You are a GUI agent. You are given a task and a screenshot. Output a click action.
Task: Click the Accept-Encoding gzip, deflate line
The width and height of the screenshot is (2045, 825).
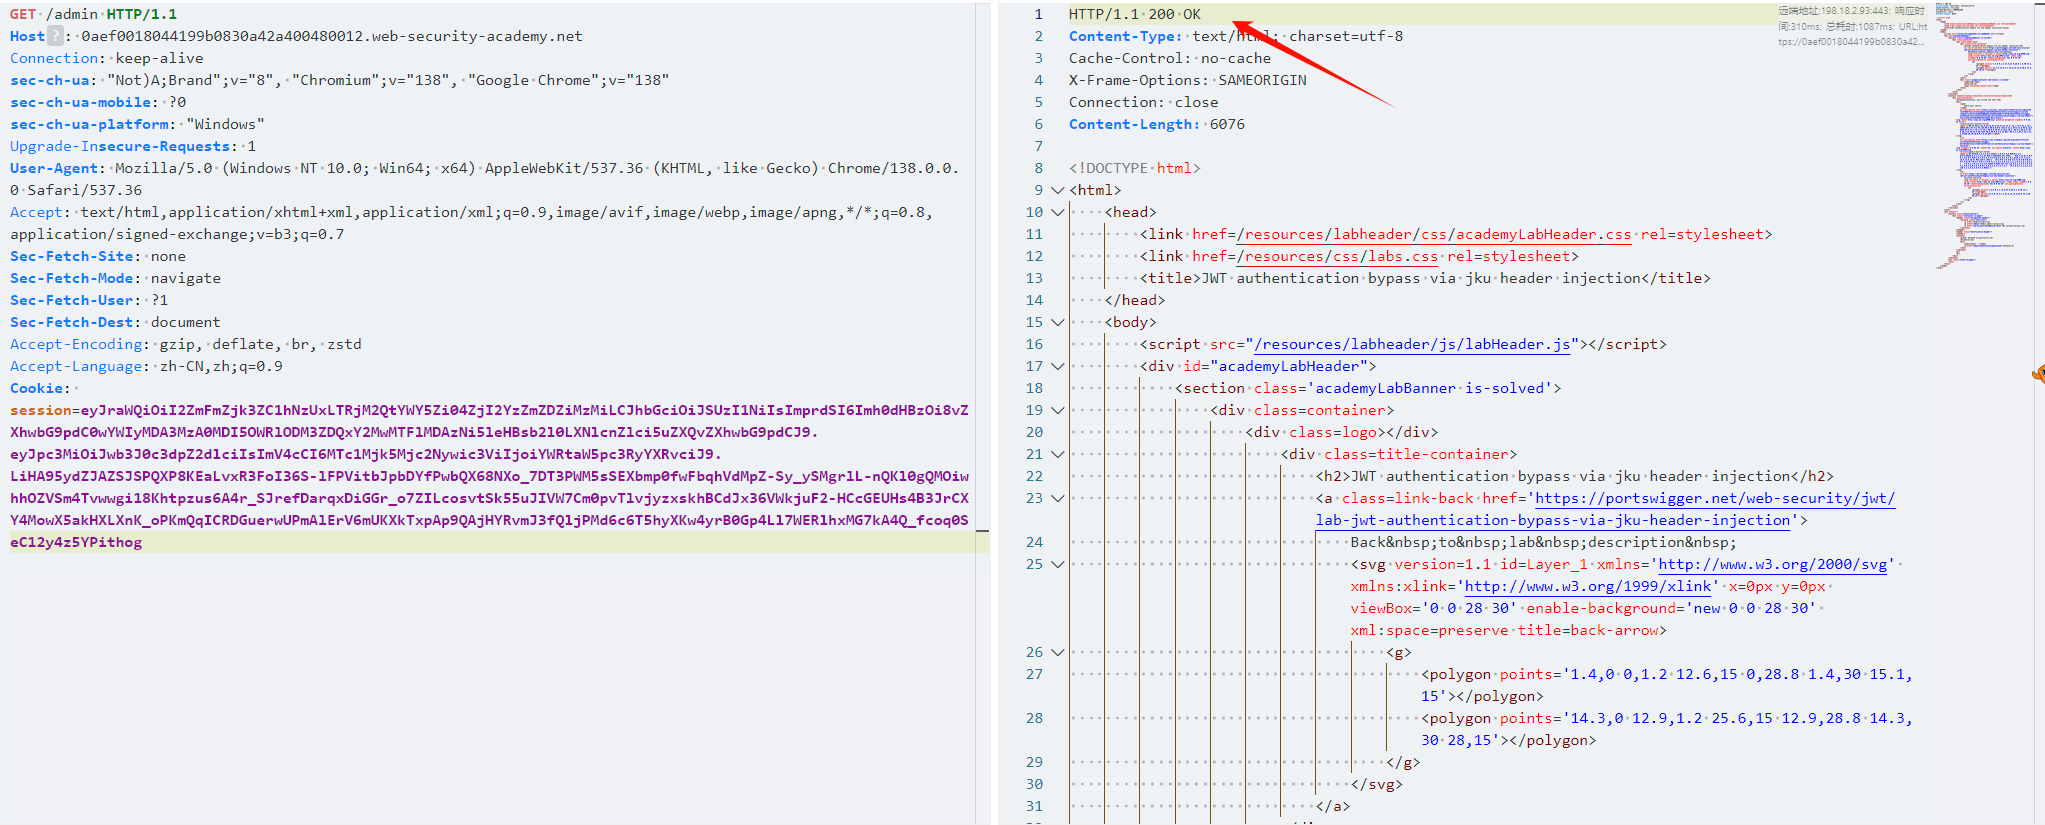tap(185, 344)
